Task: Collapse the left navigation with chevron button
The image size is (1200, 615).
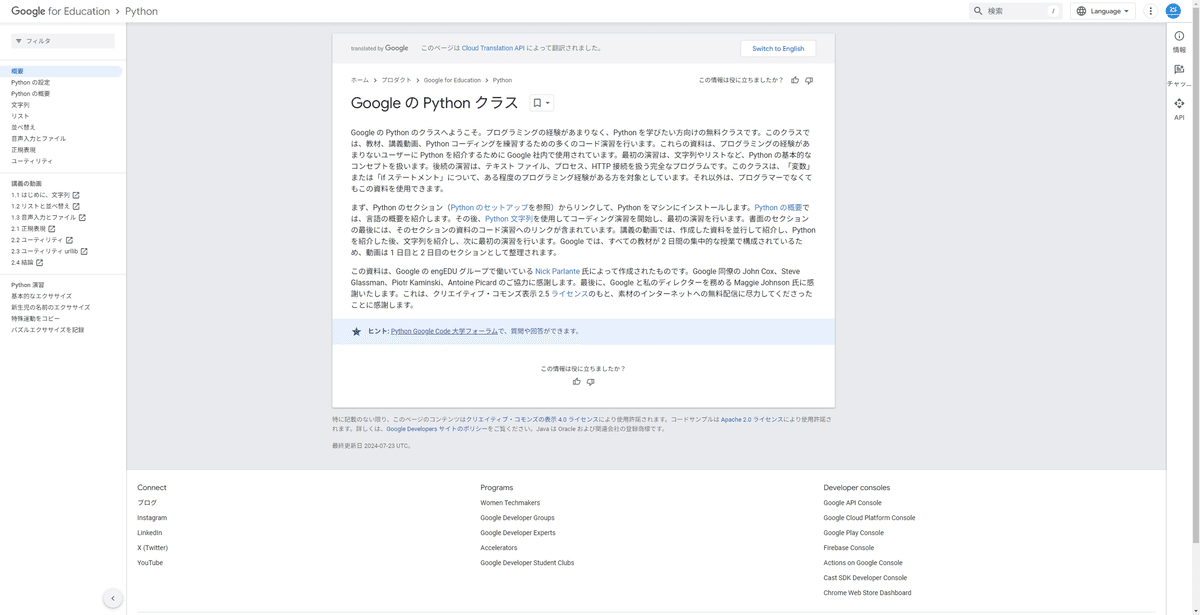Action: [113, 598]
